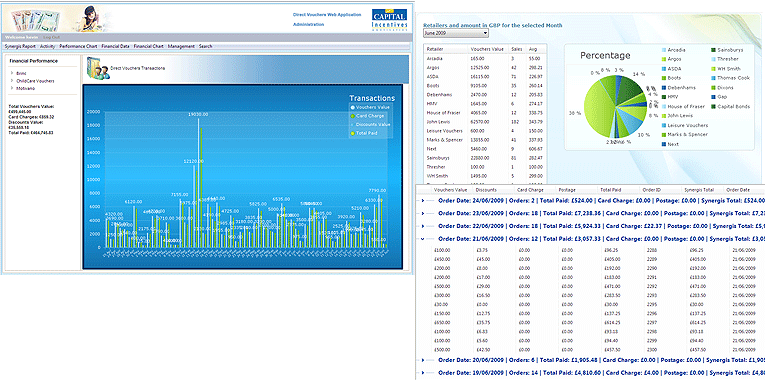
Task: Open the Activity menu item
Action: [48, 46]
